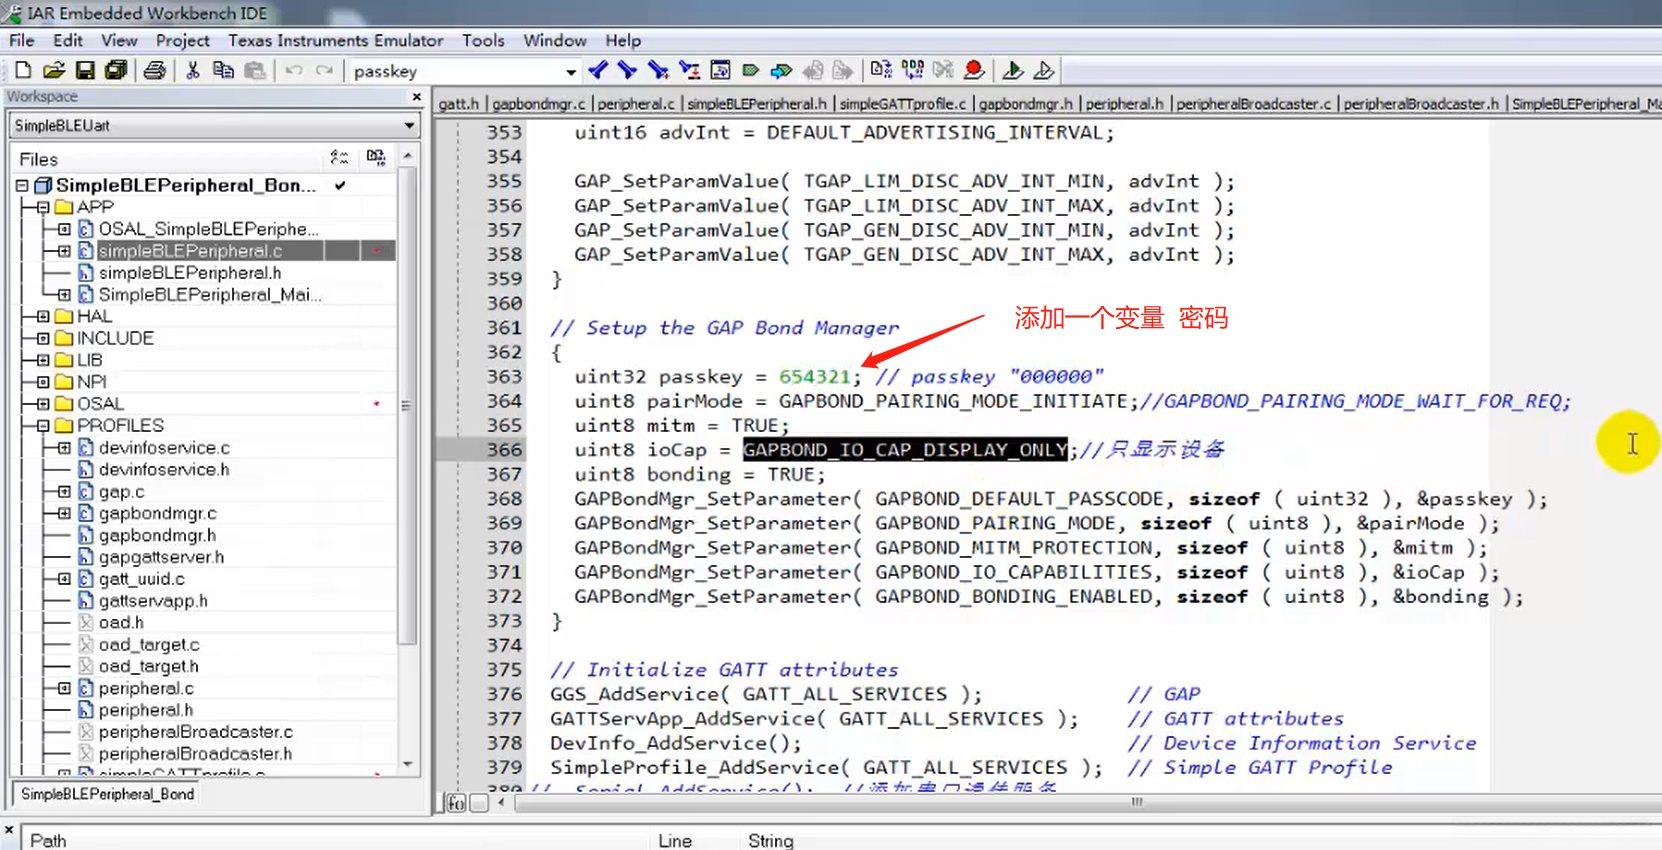1662x850 pixels.
Task: Click the Find Next arrow icon
Action: click(x=627, y=70)
